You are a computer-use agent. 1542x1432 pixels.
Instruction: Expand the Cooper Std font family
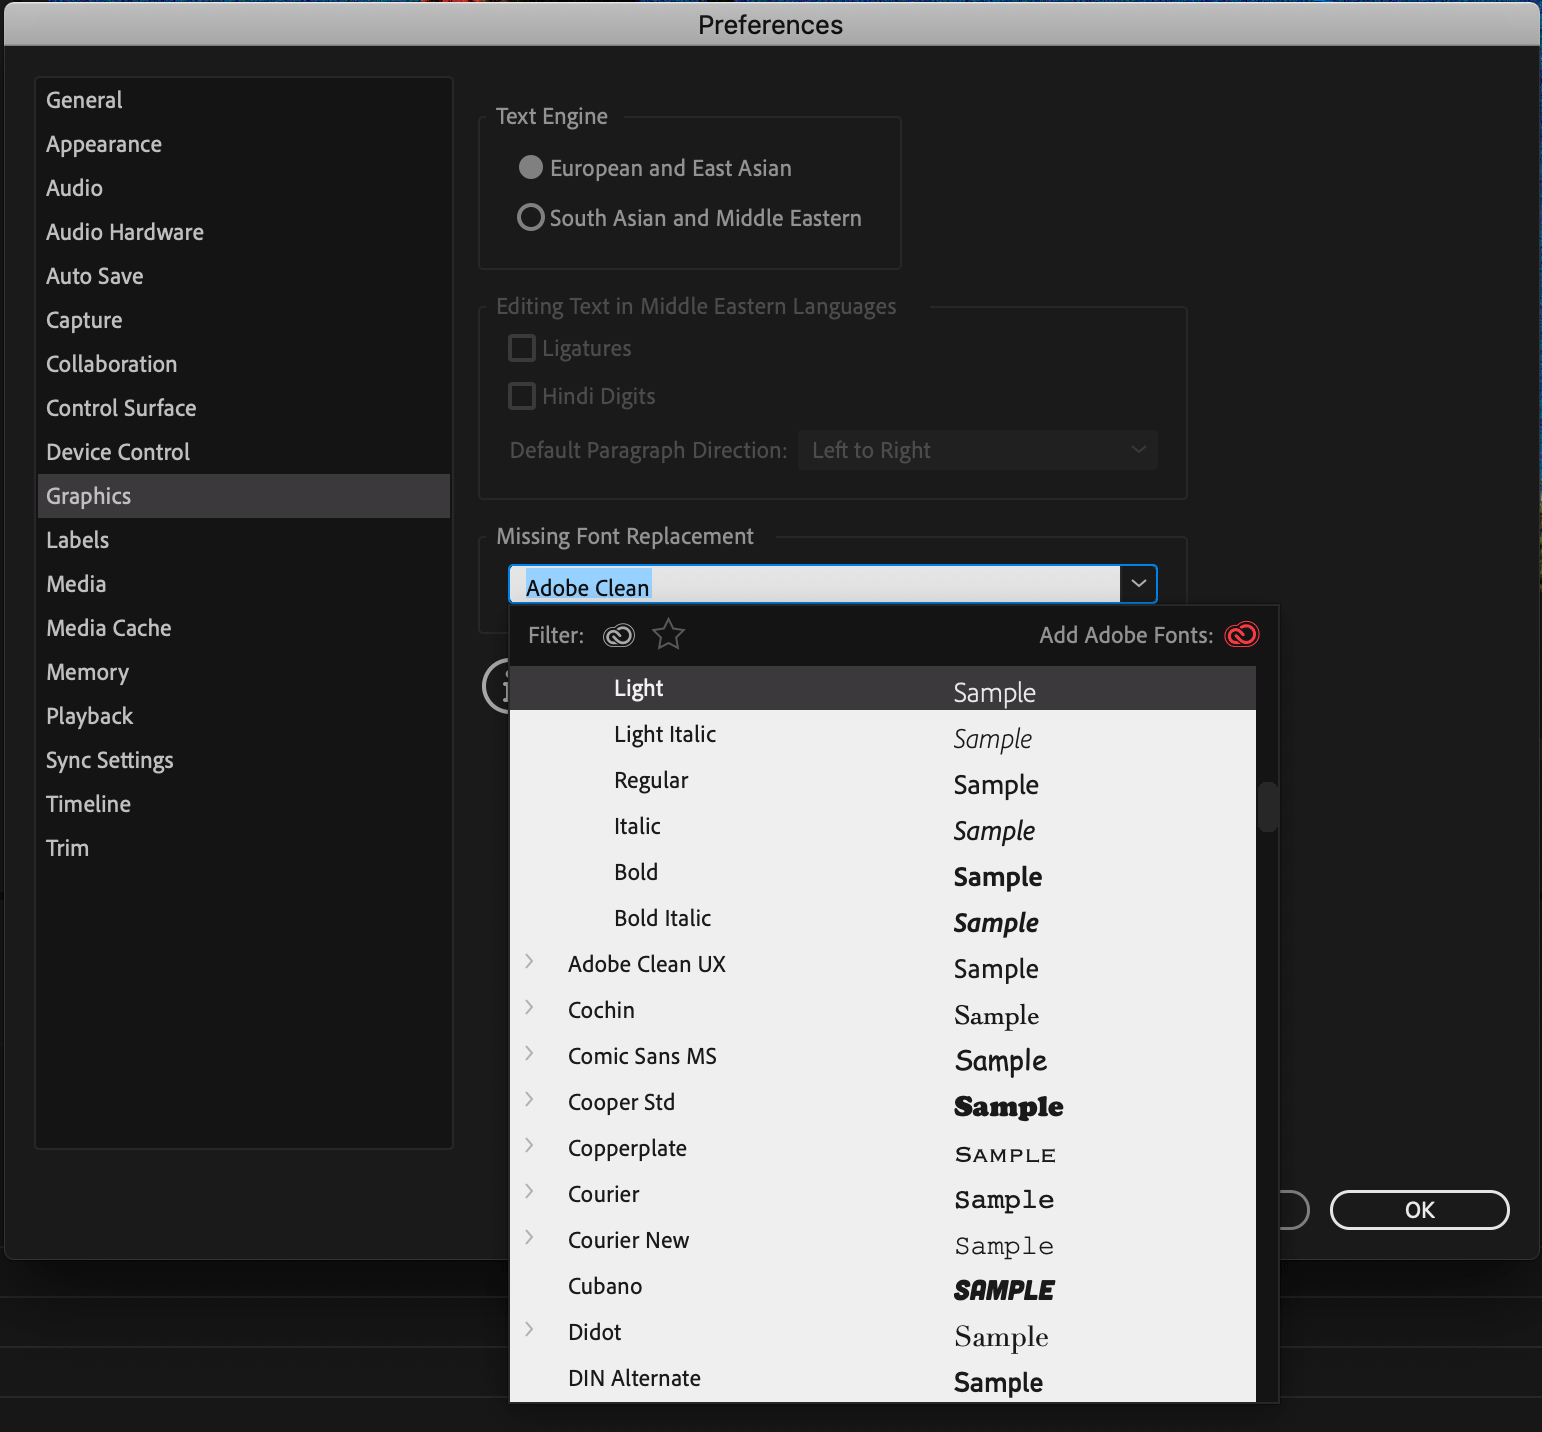[529, 1100]
